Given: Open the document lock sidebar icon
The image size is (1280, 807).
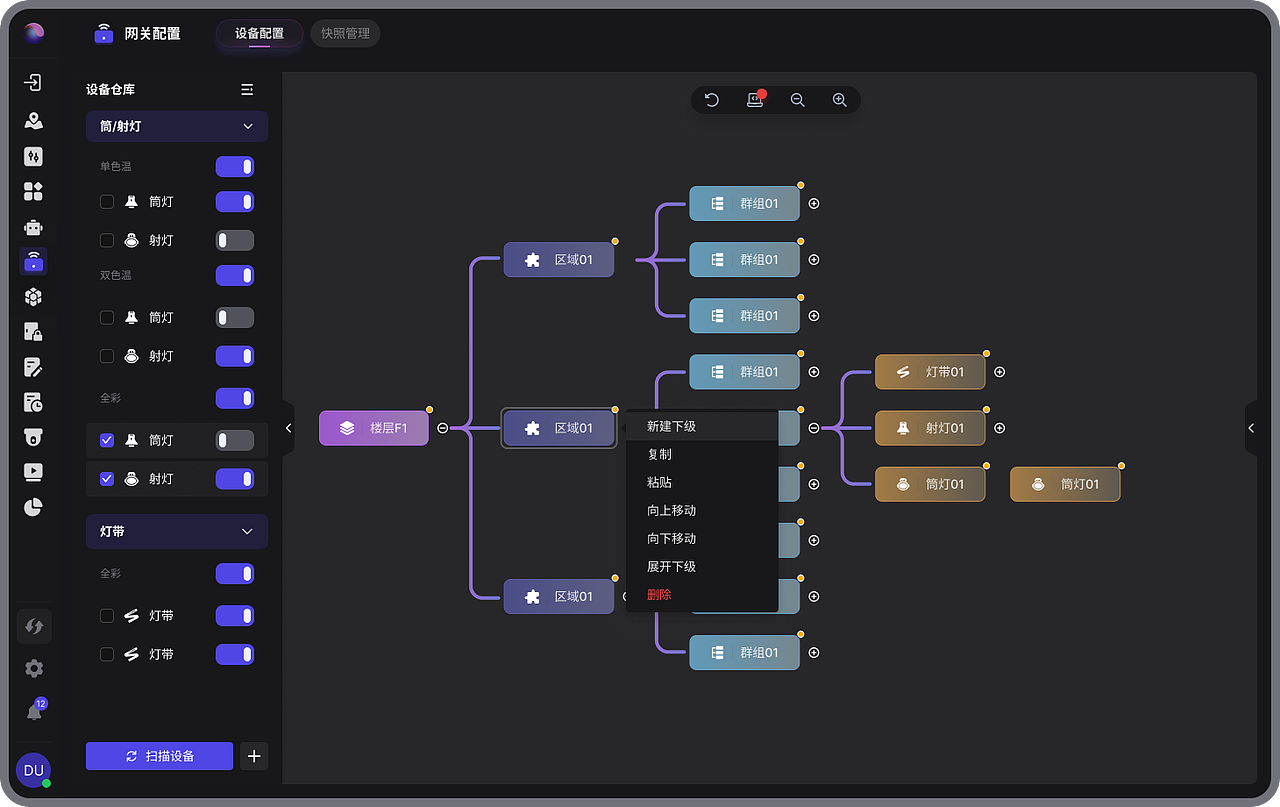Looking at the screenshot, I should point(34,332).
